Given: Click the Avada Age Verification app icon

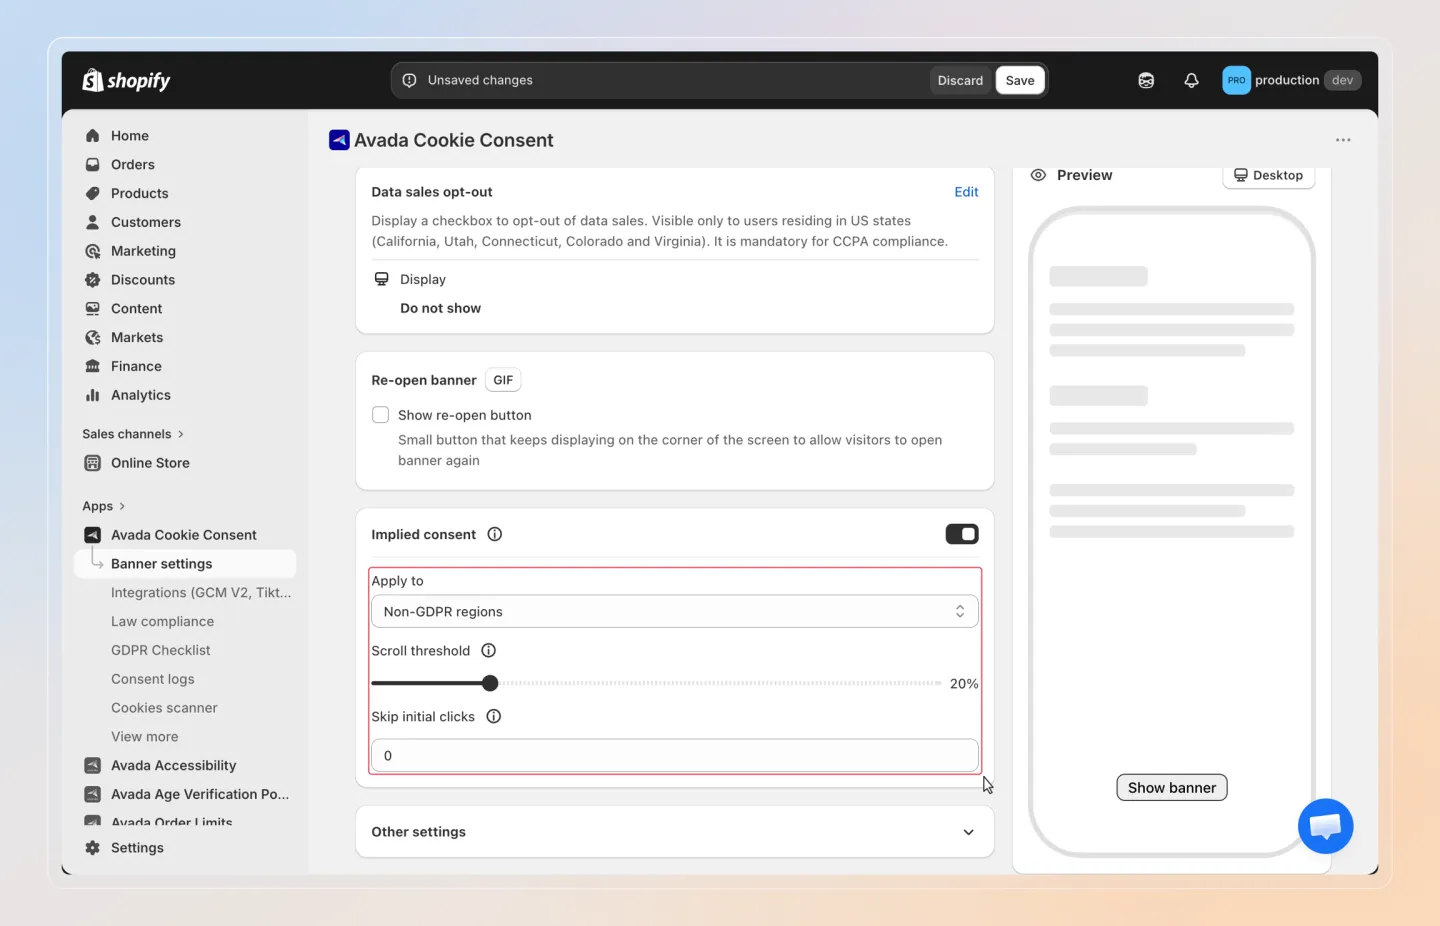Looking at the screenshot, I should coord(93,794).
